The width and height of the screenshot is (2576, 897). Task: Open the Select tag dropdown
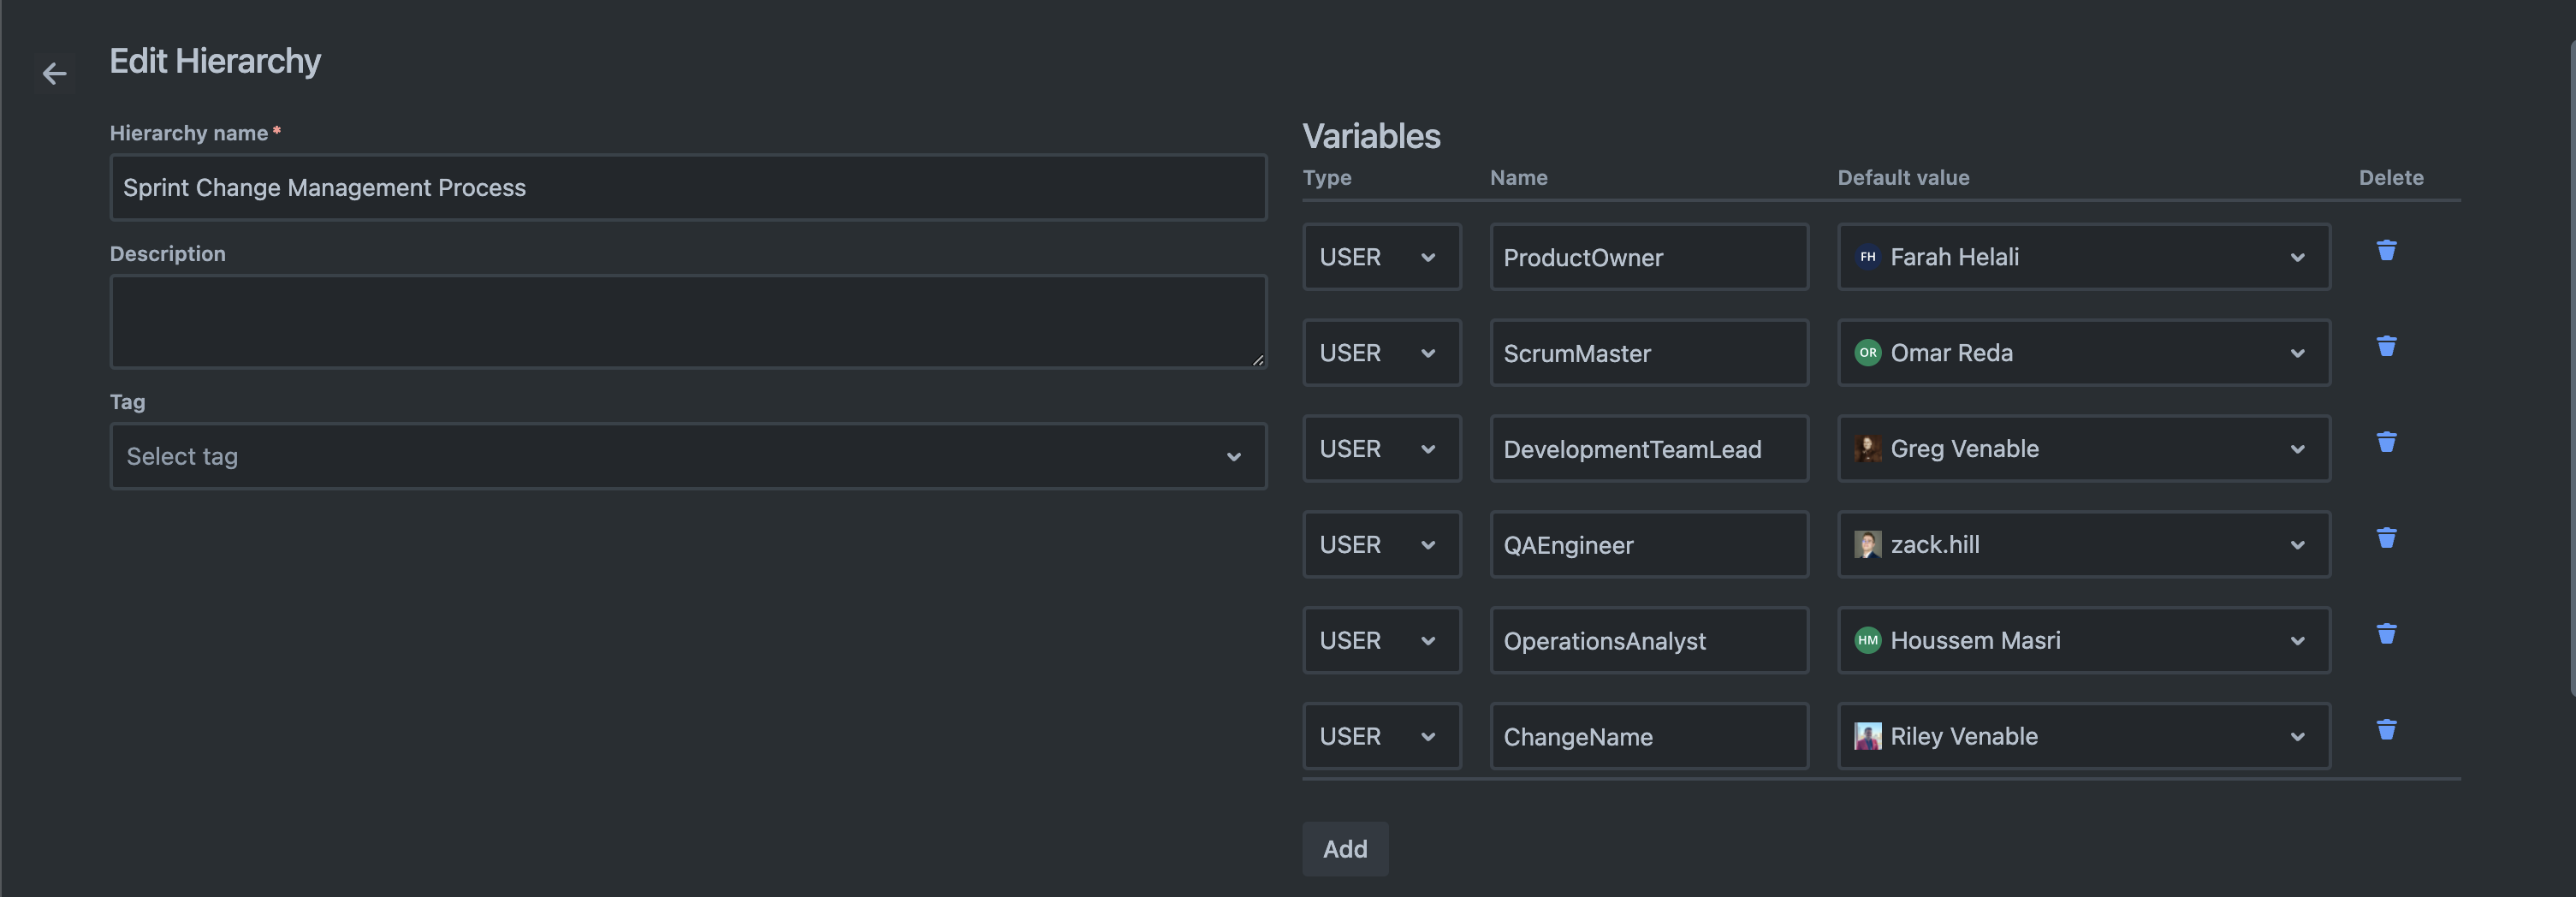point(687,456)
